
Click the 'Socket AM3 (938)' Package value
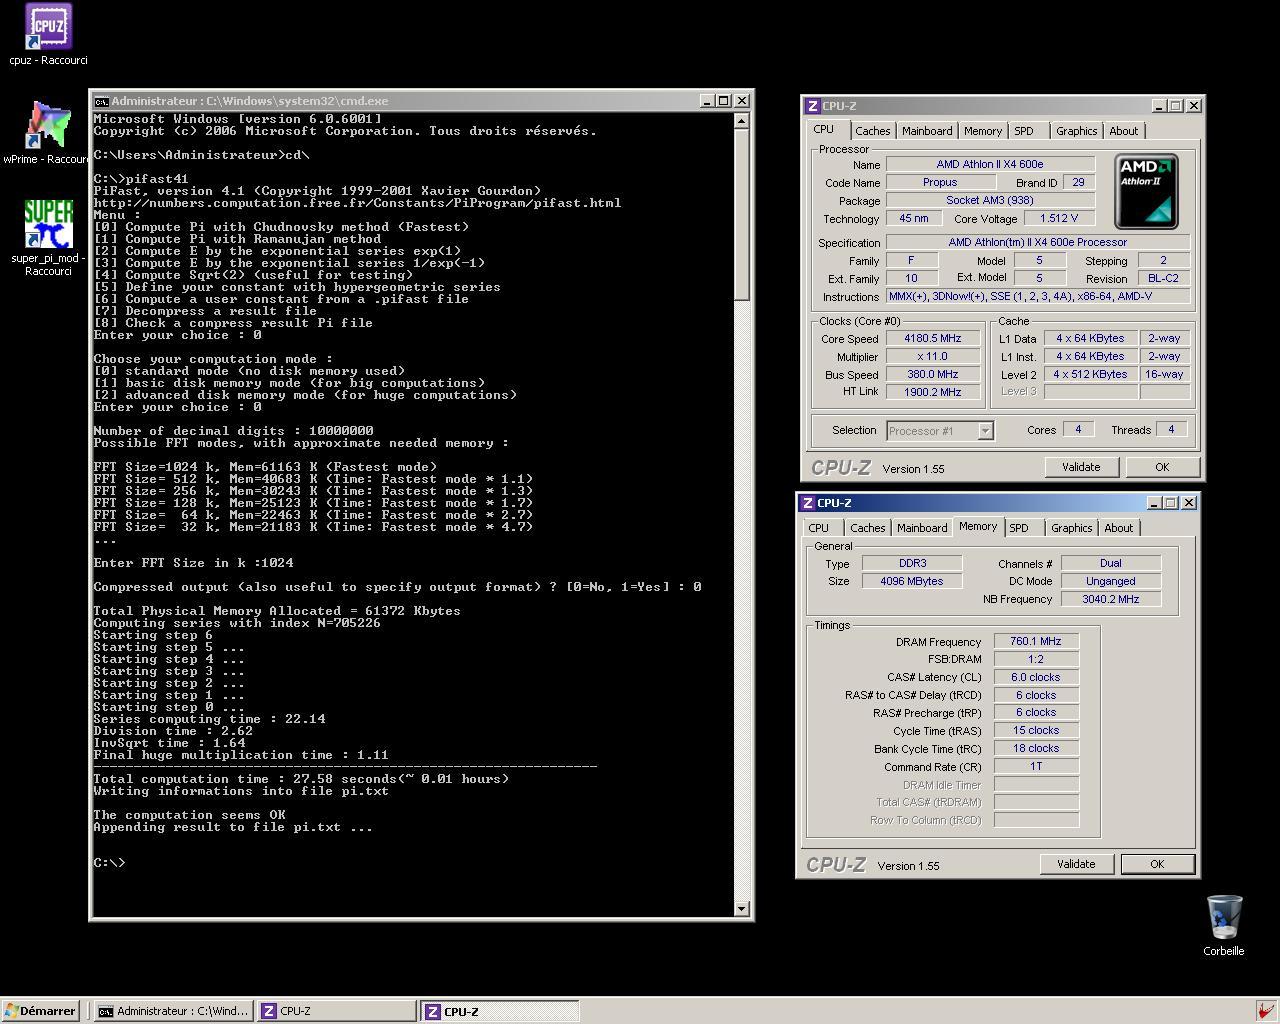coord(990,201)
